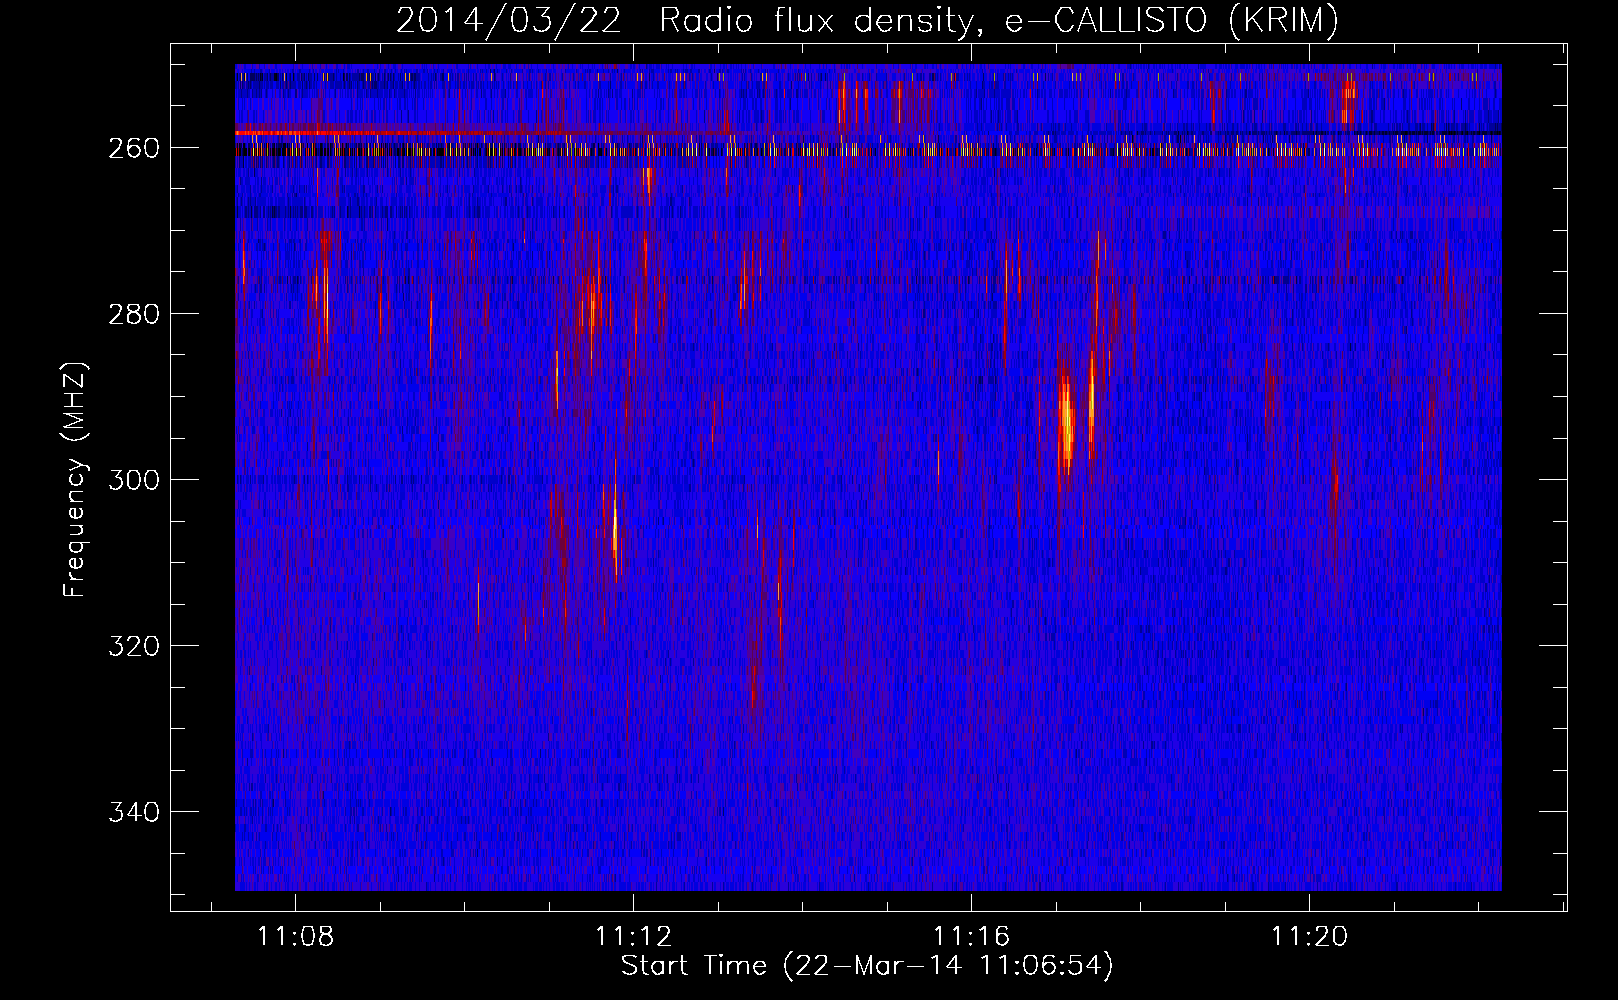This screenshot has height=1000, width=1618.
Task: Click the 11:08 time tick label
Action: click(296, 937)
